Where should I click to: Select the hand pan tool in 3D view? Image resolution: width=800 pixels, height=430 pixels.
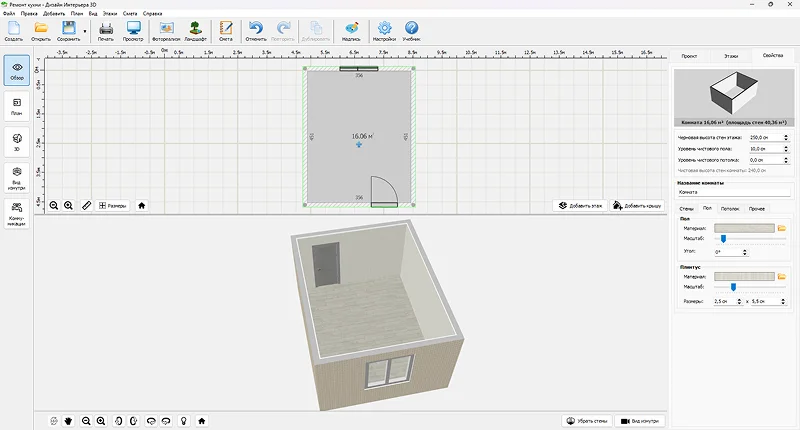click(x=68, y=421)
